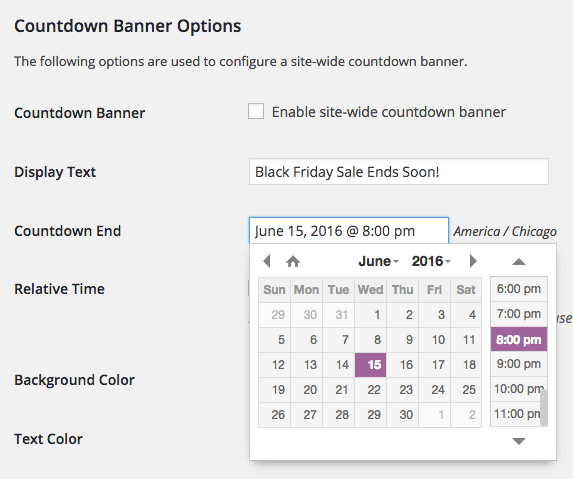Click the home icon to jump to today

point(293,262)
